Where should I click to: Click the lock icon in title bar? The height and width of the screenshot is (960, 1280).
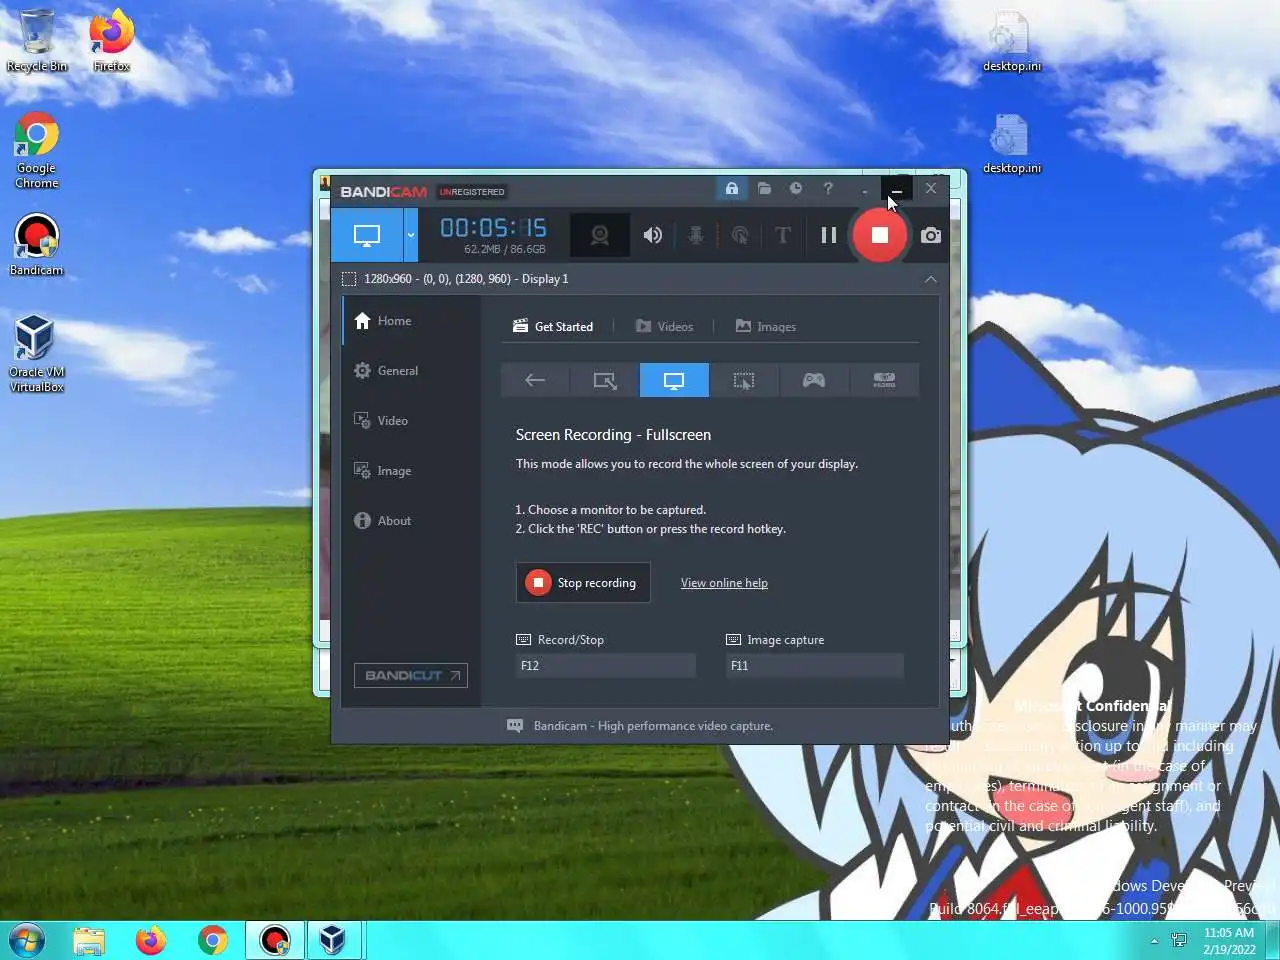[732, 188]
